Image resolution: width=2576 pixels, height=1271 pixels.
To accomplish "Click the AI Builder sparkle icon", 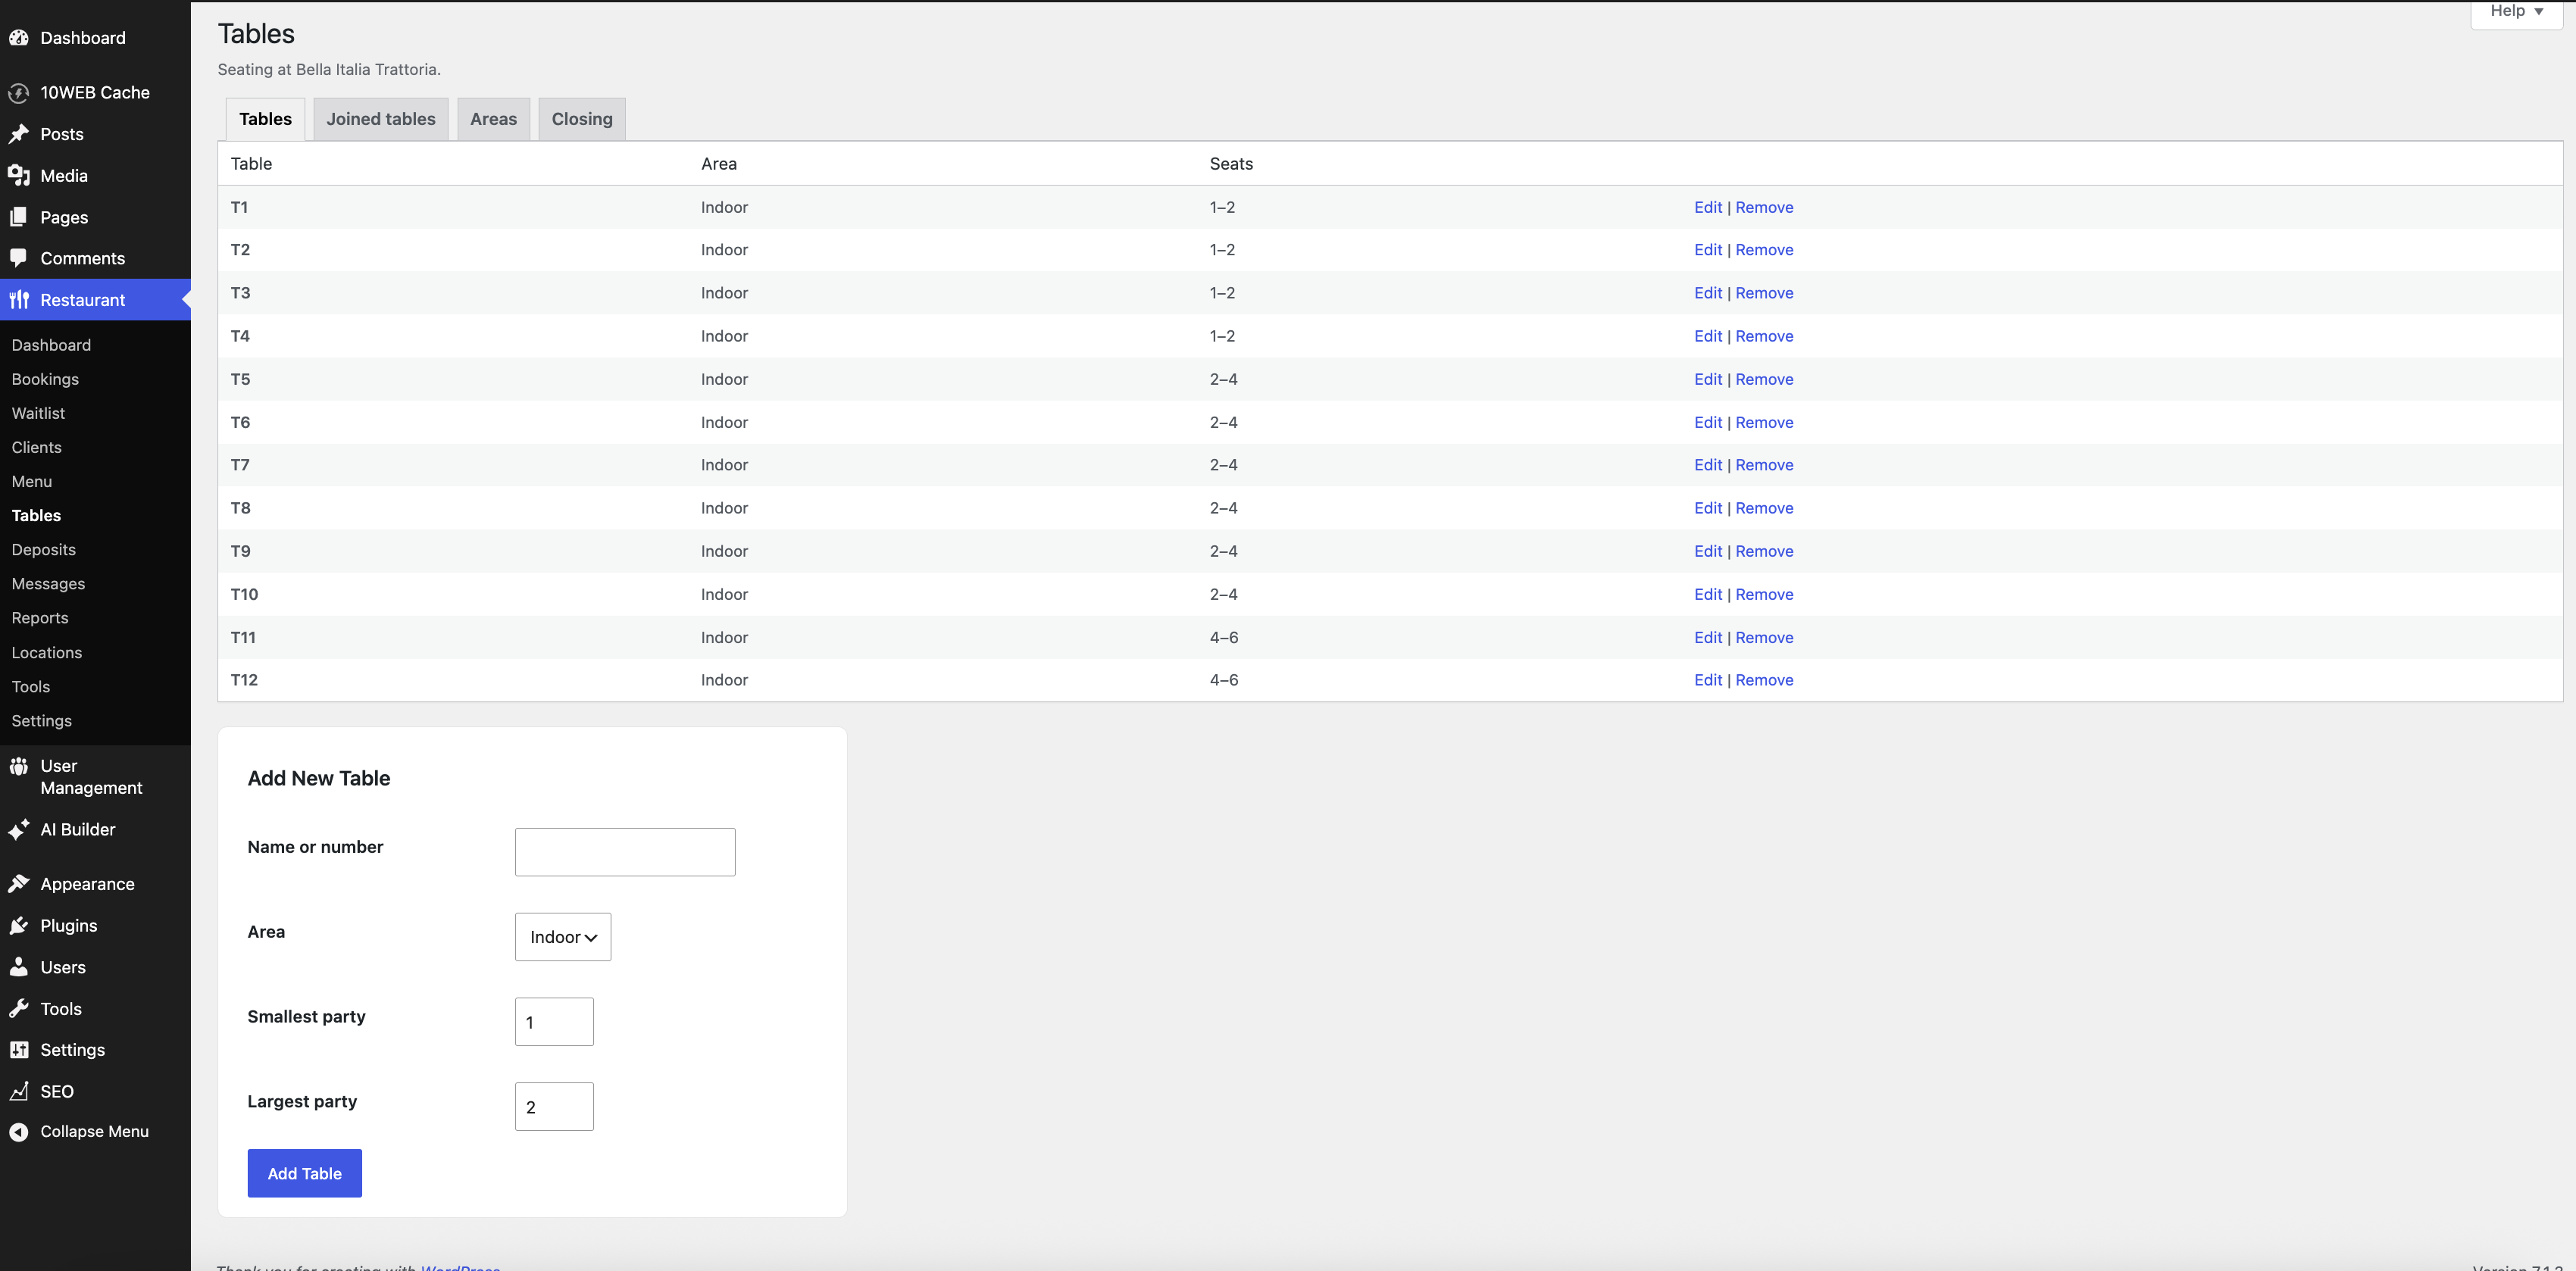I will point(19,830).
